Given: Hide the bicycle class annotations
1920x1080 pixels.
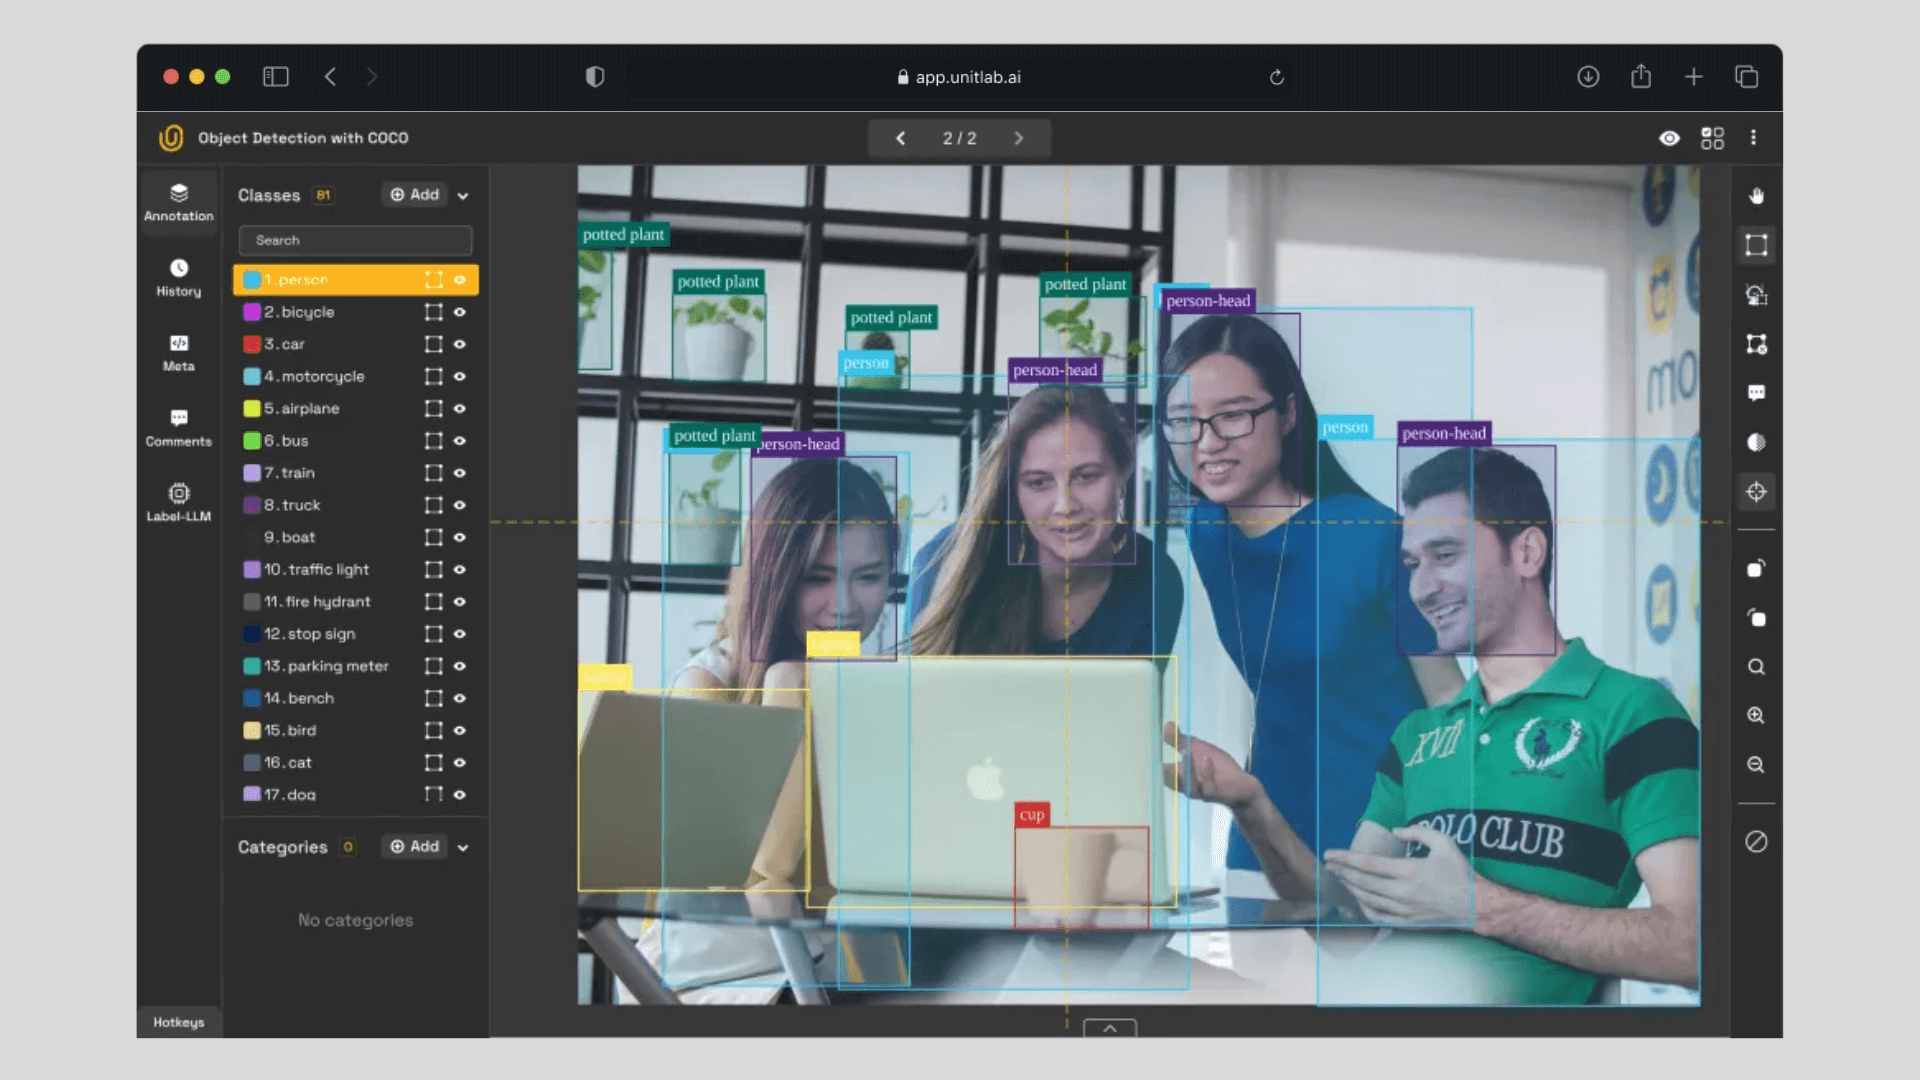Looking at the screenshot, I should (460, 312).
